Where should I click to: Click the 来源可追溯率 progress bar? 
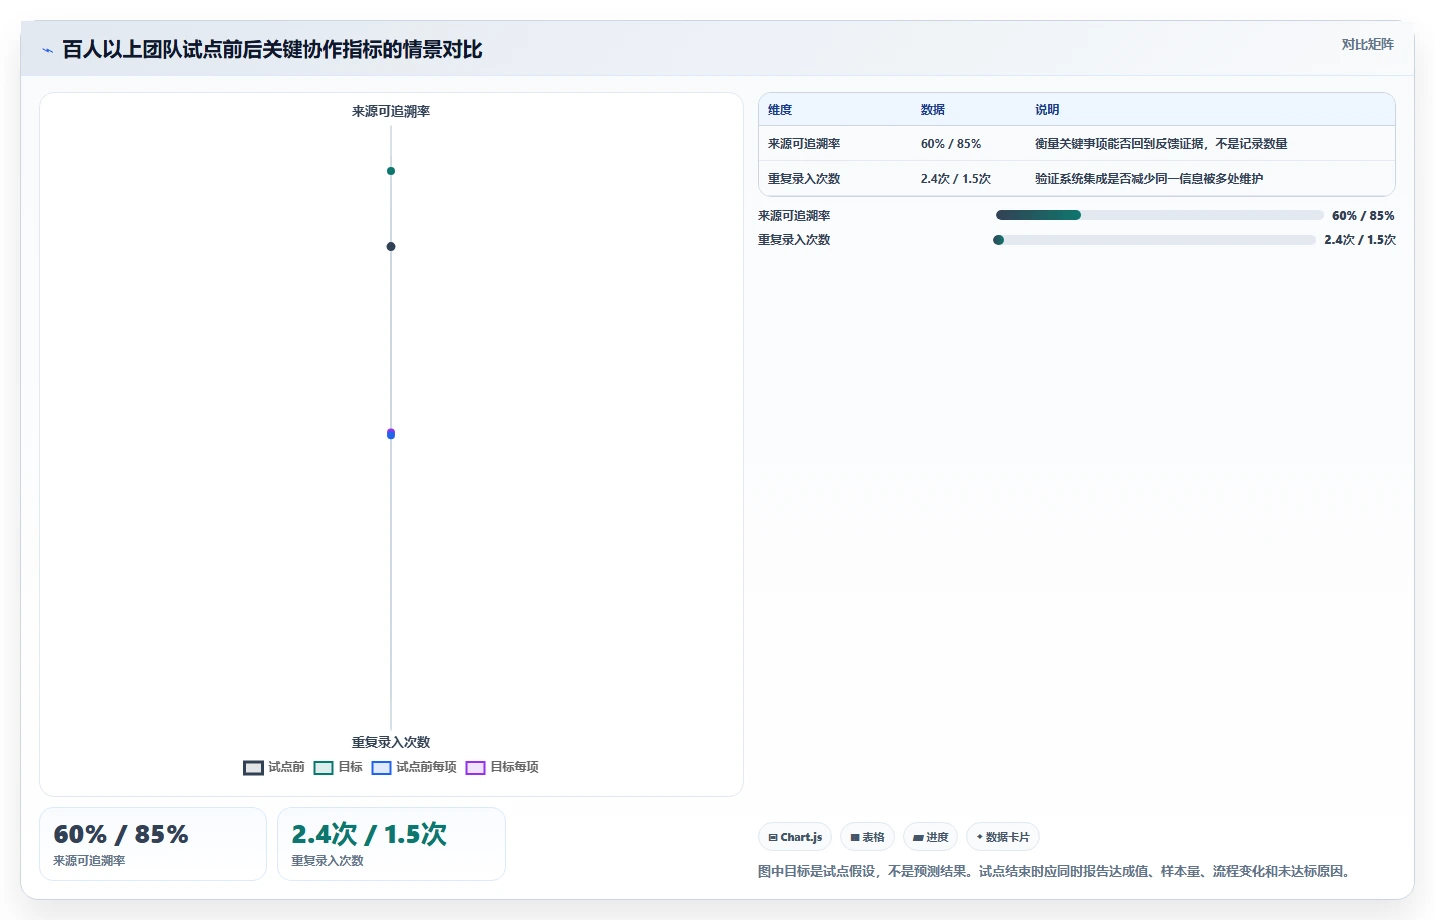(x=1160, y=215)
